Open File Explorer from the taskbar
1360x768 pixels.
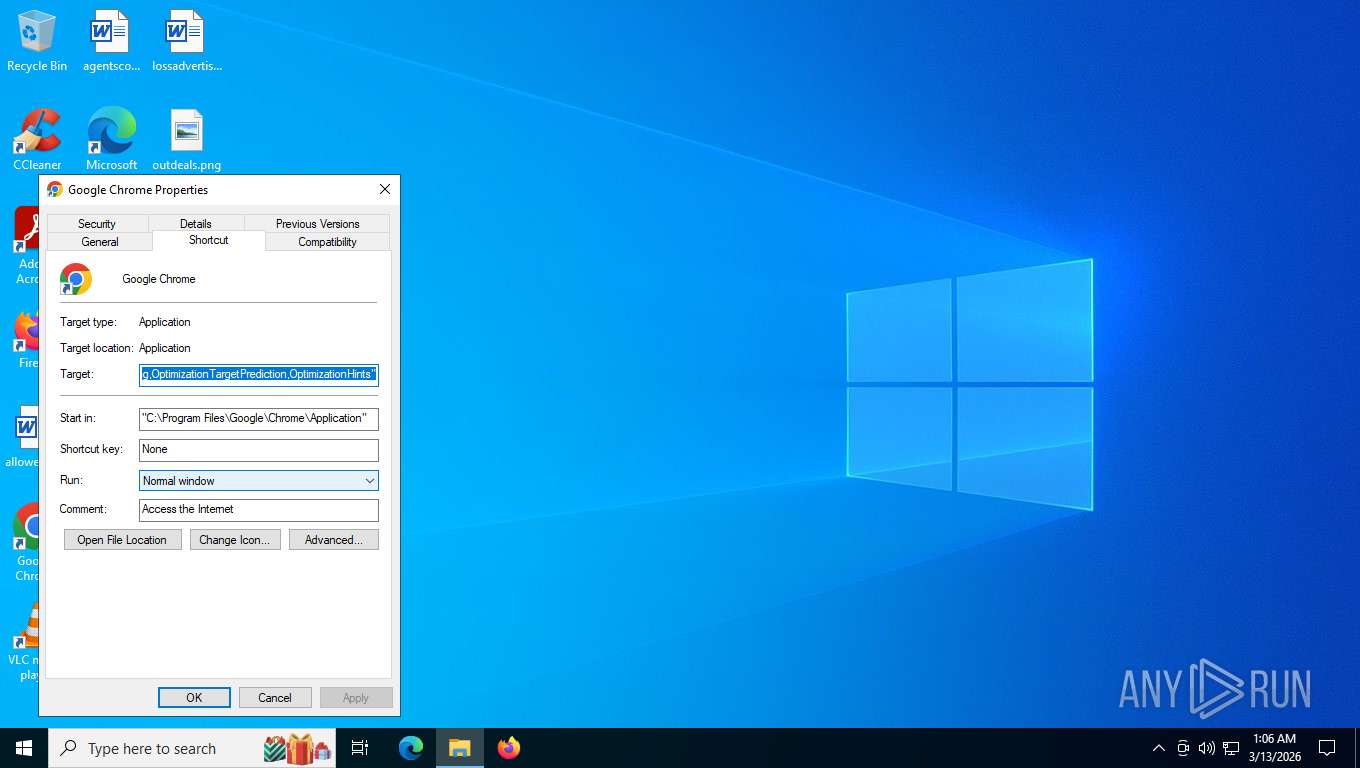tap(459, 748)
